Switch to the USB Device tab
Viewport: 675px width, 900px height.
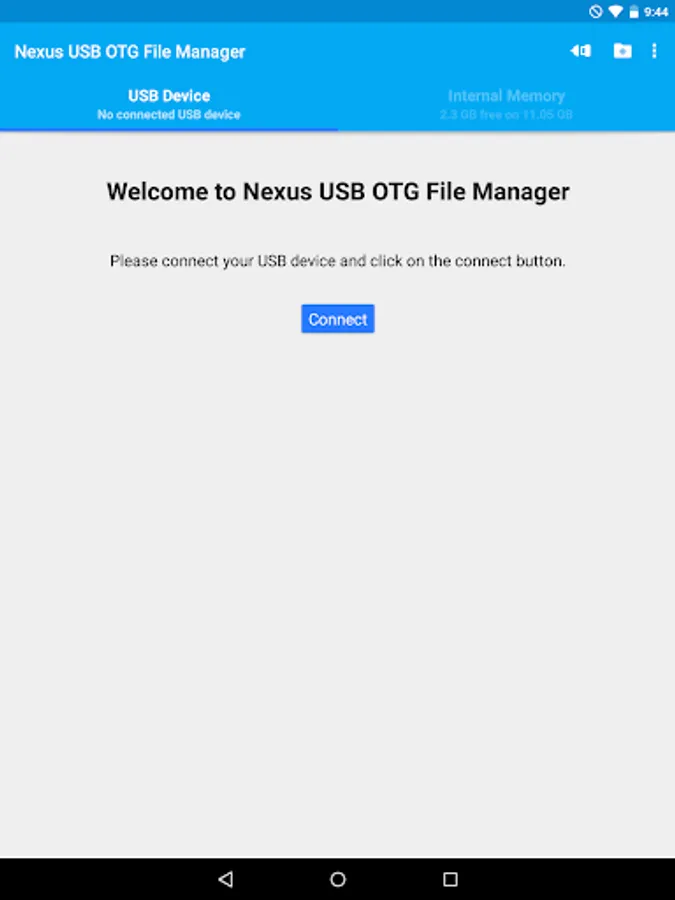169,104
